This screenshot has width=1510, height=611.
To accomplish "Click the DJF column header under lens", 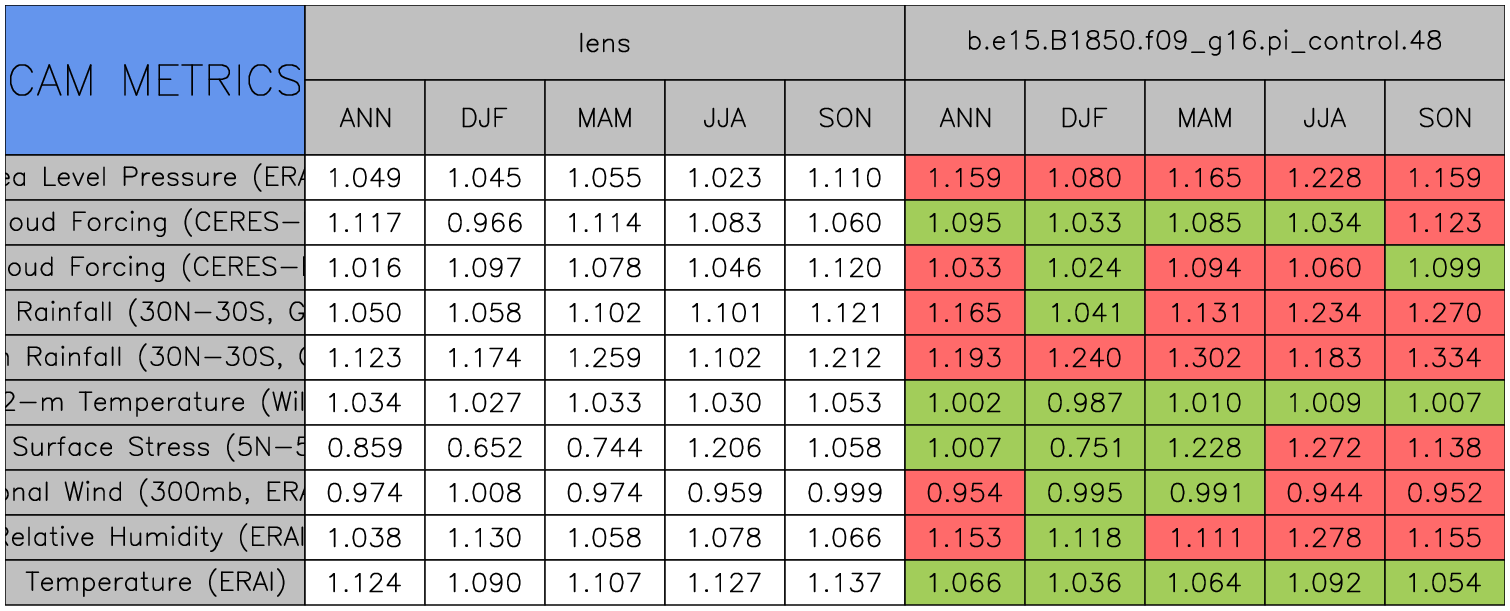I will 485,118.
